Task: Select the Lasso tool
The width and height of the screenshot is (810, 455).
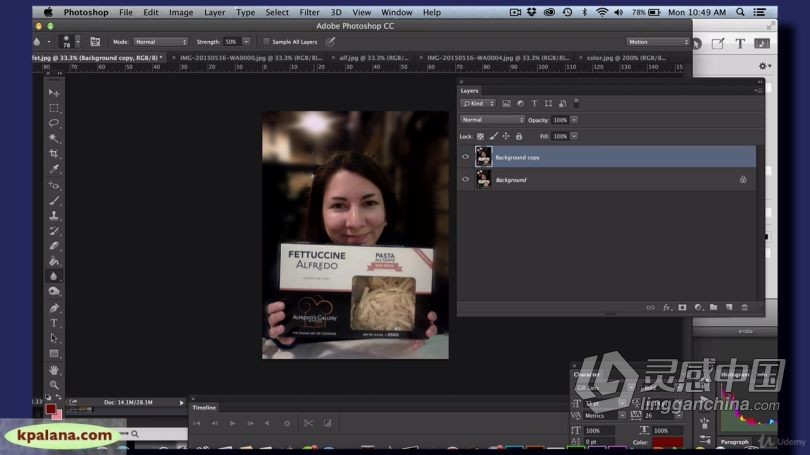Action: point(54,123)
